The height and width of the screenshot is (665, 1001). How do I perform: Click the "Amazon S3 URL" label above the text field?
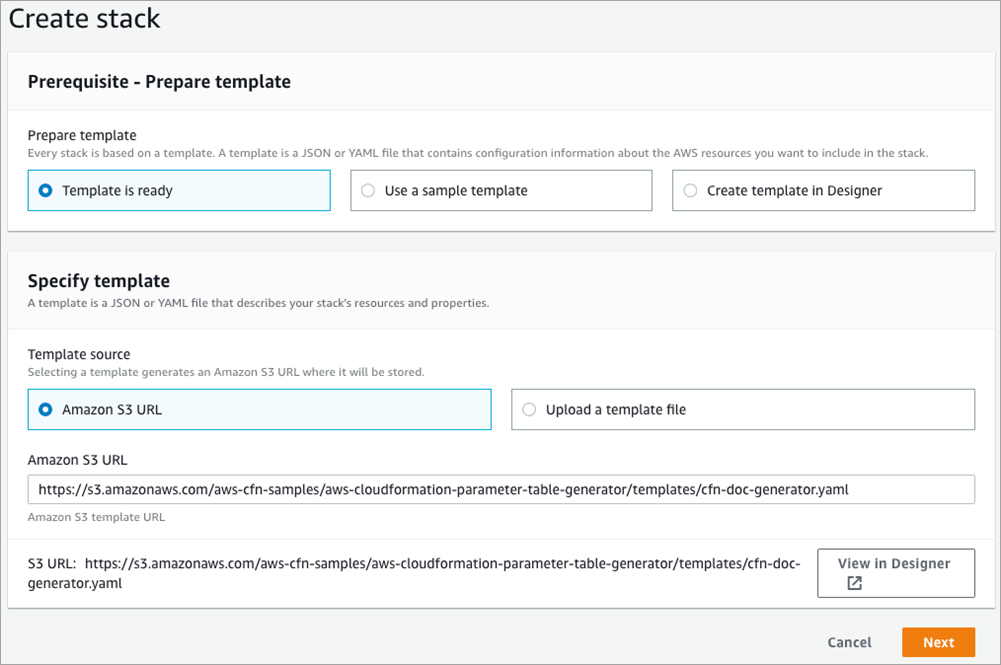(77, 460)
